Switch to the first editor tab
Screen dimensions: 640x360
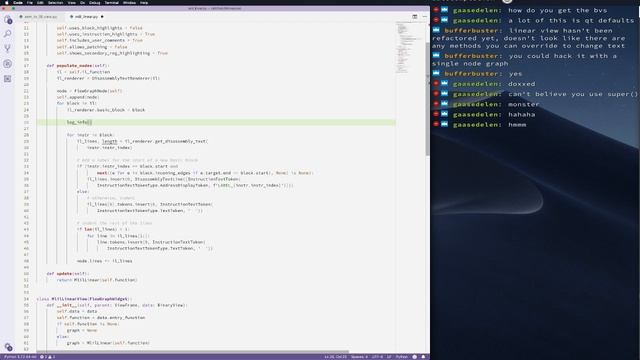[39, 17]
